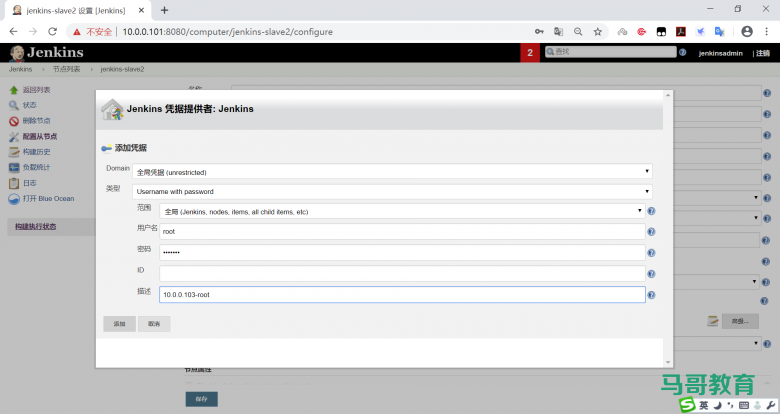Image resolution: width=780 pixels, height=414 pixels.
Task: Click the 密码 password input field
Action: 402,252
